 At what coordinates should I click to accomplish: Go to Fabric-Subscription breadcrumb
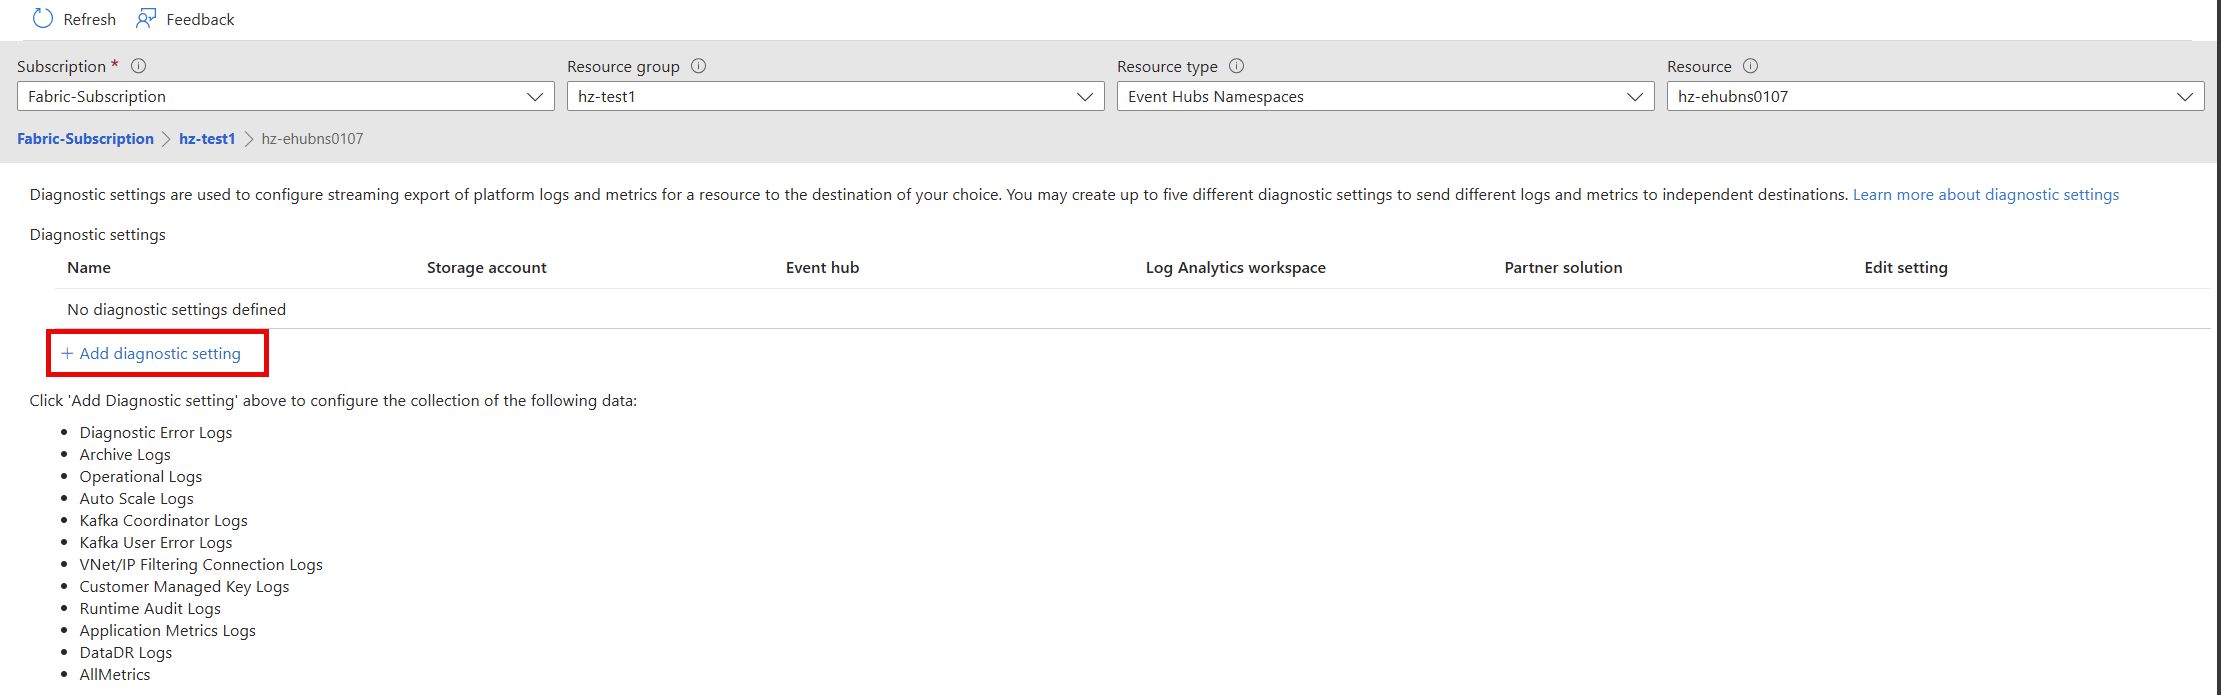coord(85,139)
